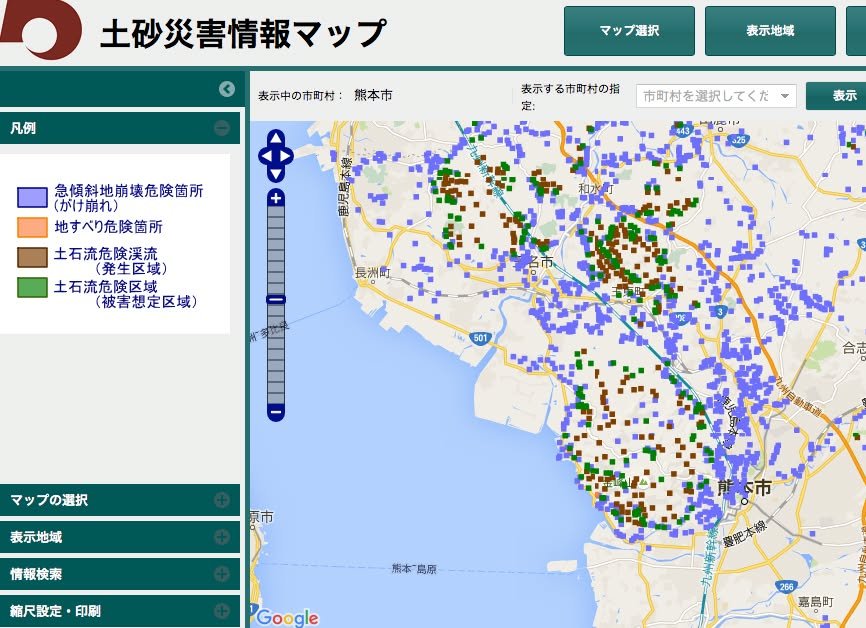Image resolution: width=866 pixels, height=628 pixels.
Task: Pan the map down with the arrow
Action: point(276,174)
